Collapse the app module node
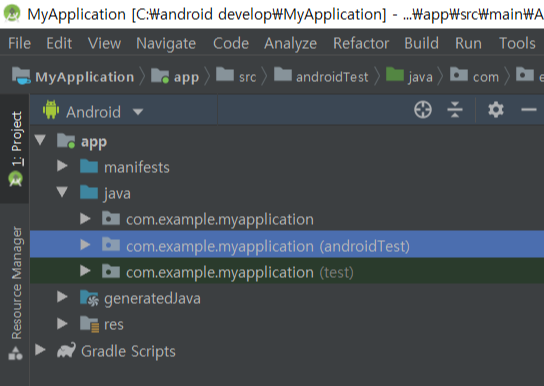Screen dimensions: 544x386 click(40, 140)
